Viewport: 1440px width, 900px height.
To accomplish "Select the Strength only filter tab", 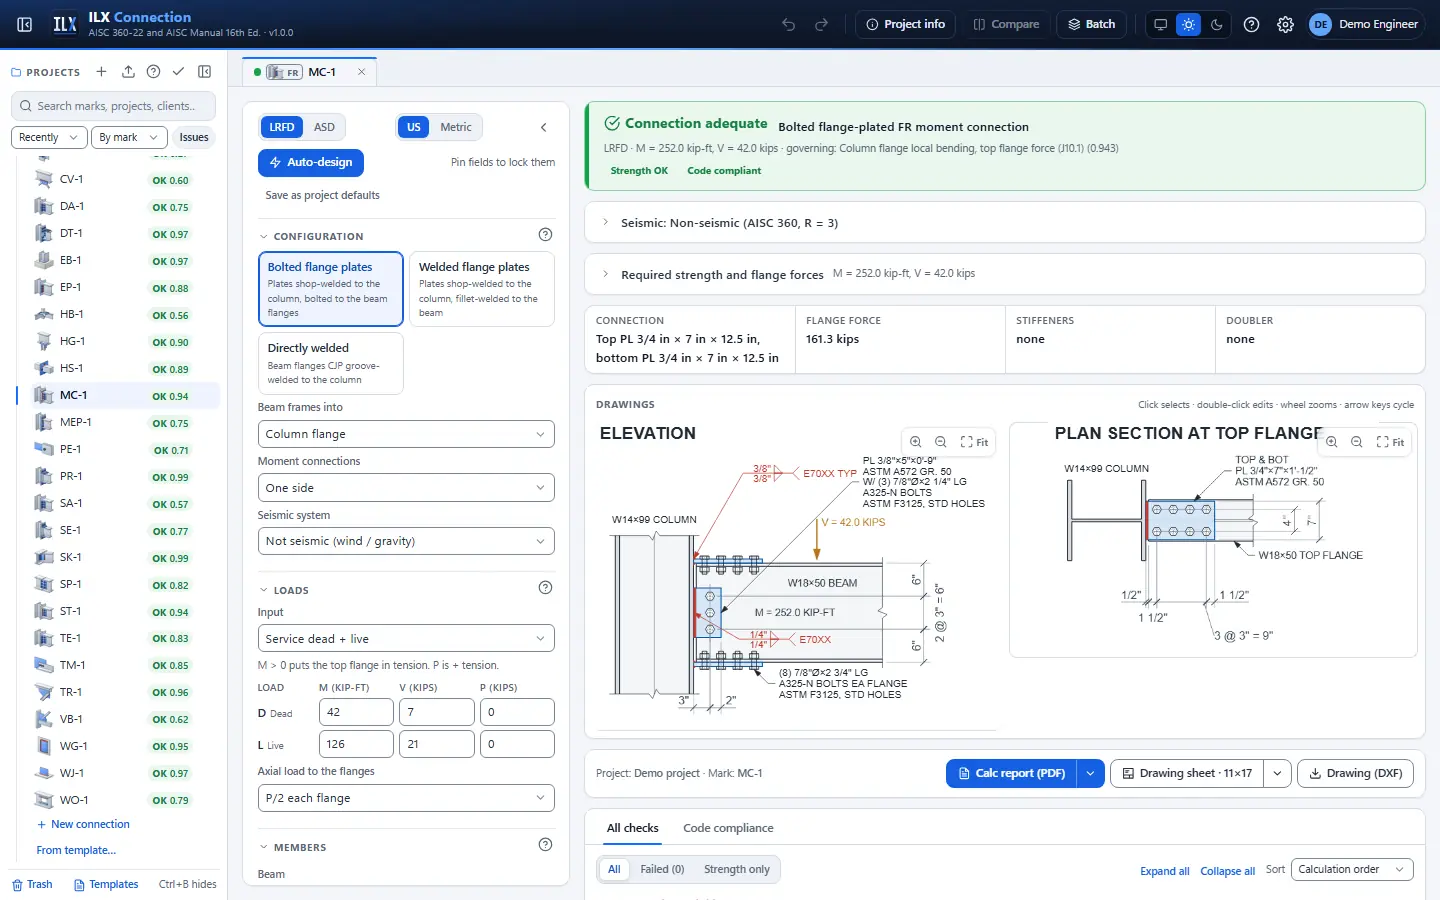I will (737, 870).
